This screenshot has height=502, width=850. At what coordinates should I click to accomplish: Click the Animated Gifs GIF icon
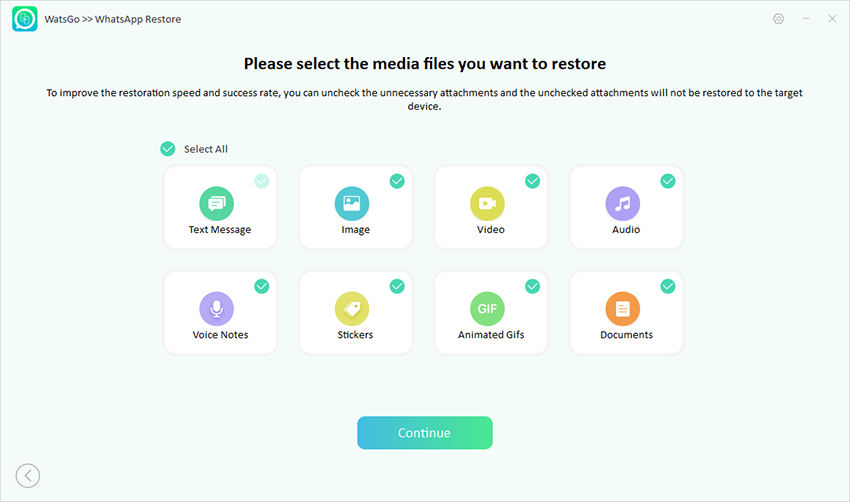[487, 309]
